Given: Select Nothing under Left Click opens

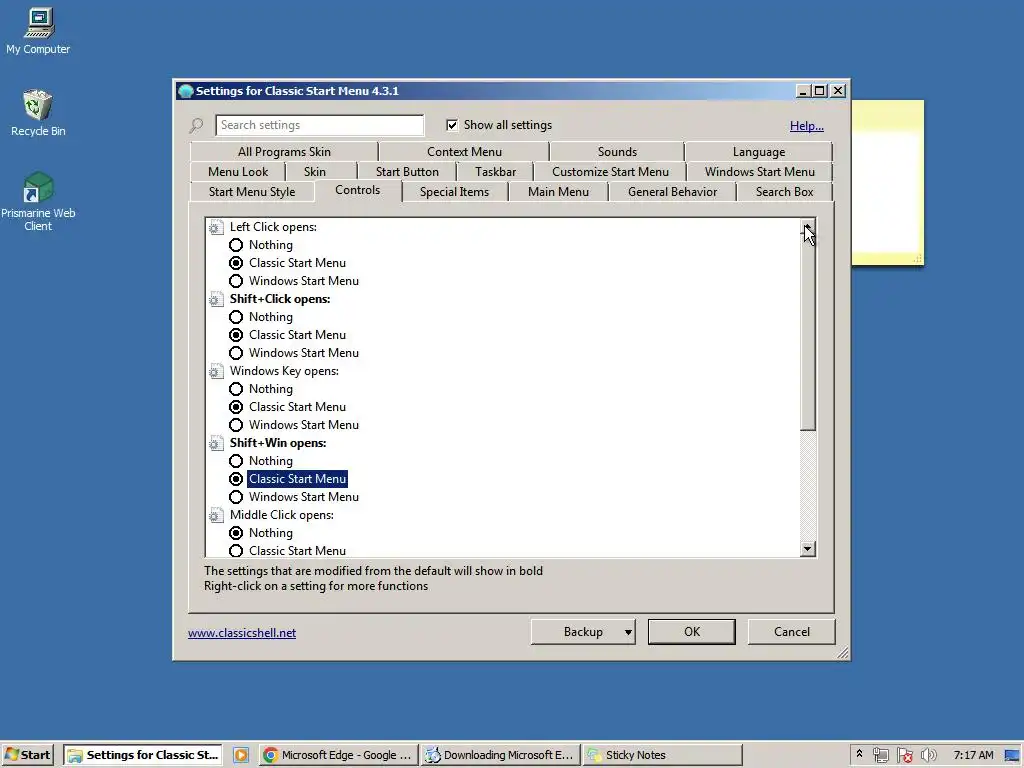Looking at the screenshot, I should point(236,245).
